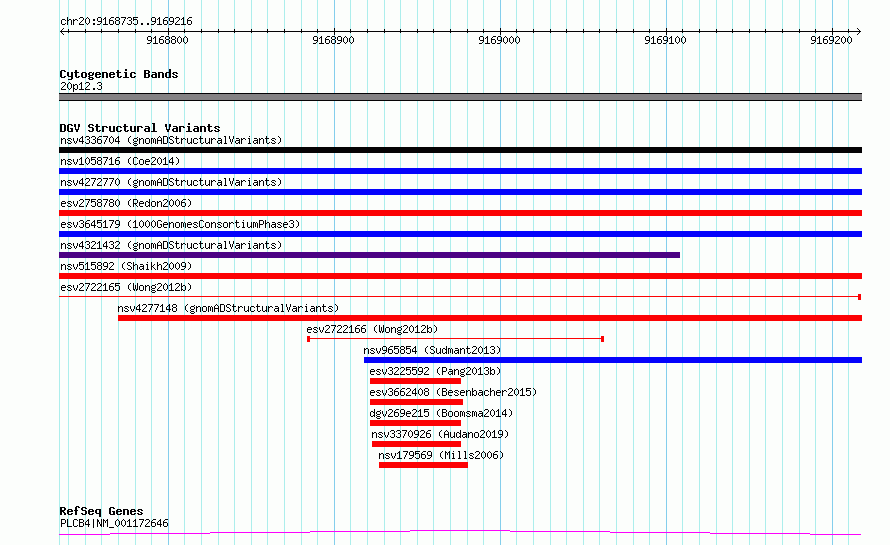Image resolution: width=890 pixels, height=545 pixels.
Task: Click the 9169200 ruler tick label
Action: [832, 40]
